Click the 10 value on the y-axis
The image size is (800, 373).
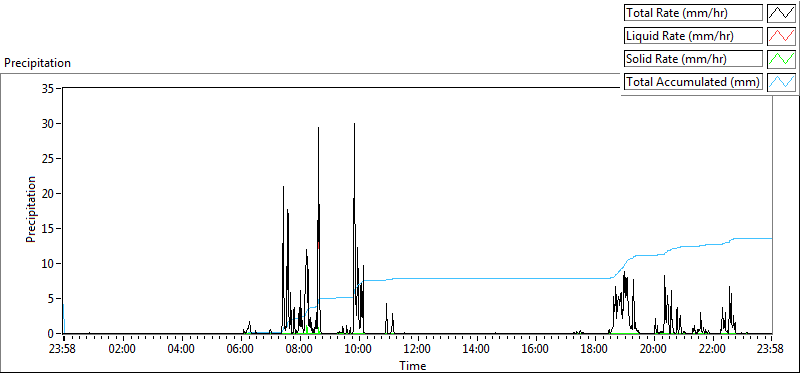click(48, 264)
